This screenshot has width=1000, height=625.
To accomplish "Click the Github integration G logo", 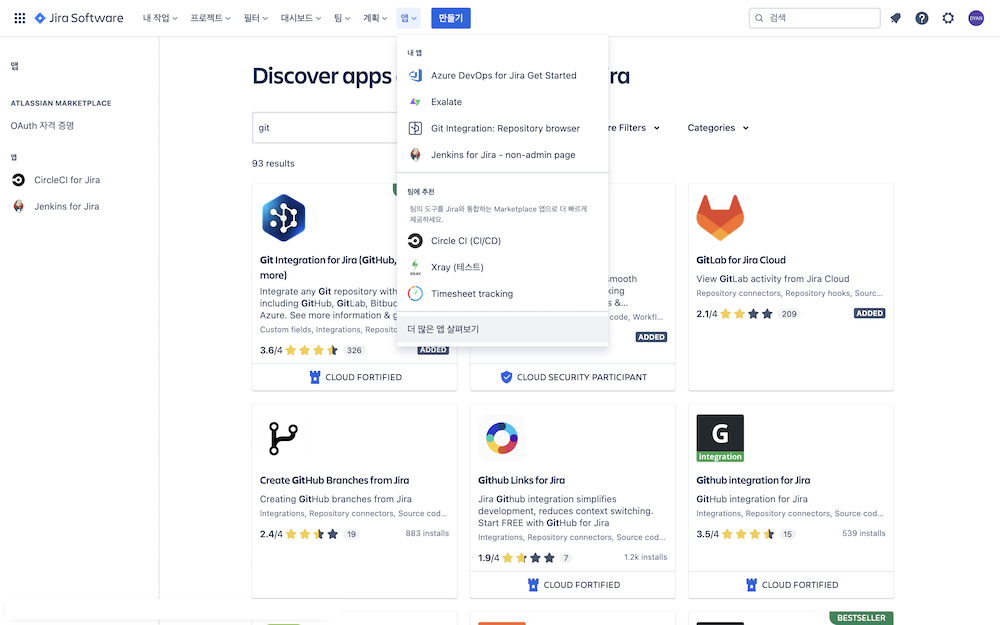I will pos(720,438).
